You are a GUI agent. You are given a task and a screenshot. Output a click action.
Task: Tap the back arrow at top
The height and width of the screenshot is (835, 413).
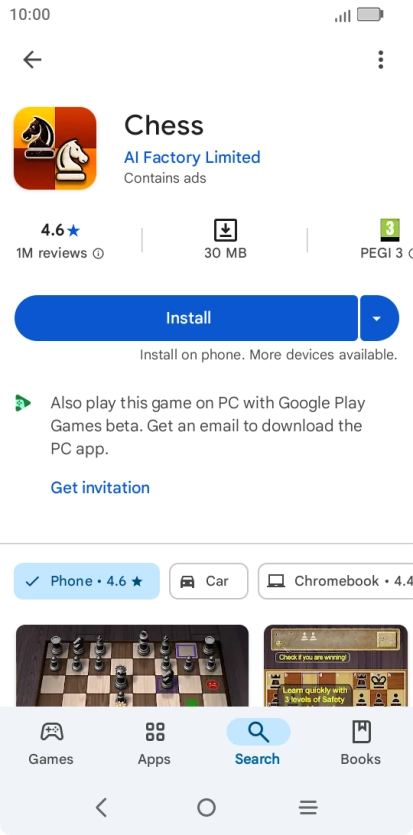[x=32, y=60]
